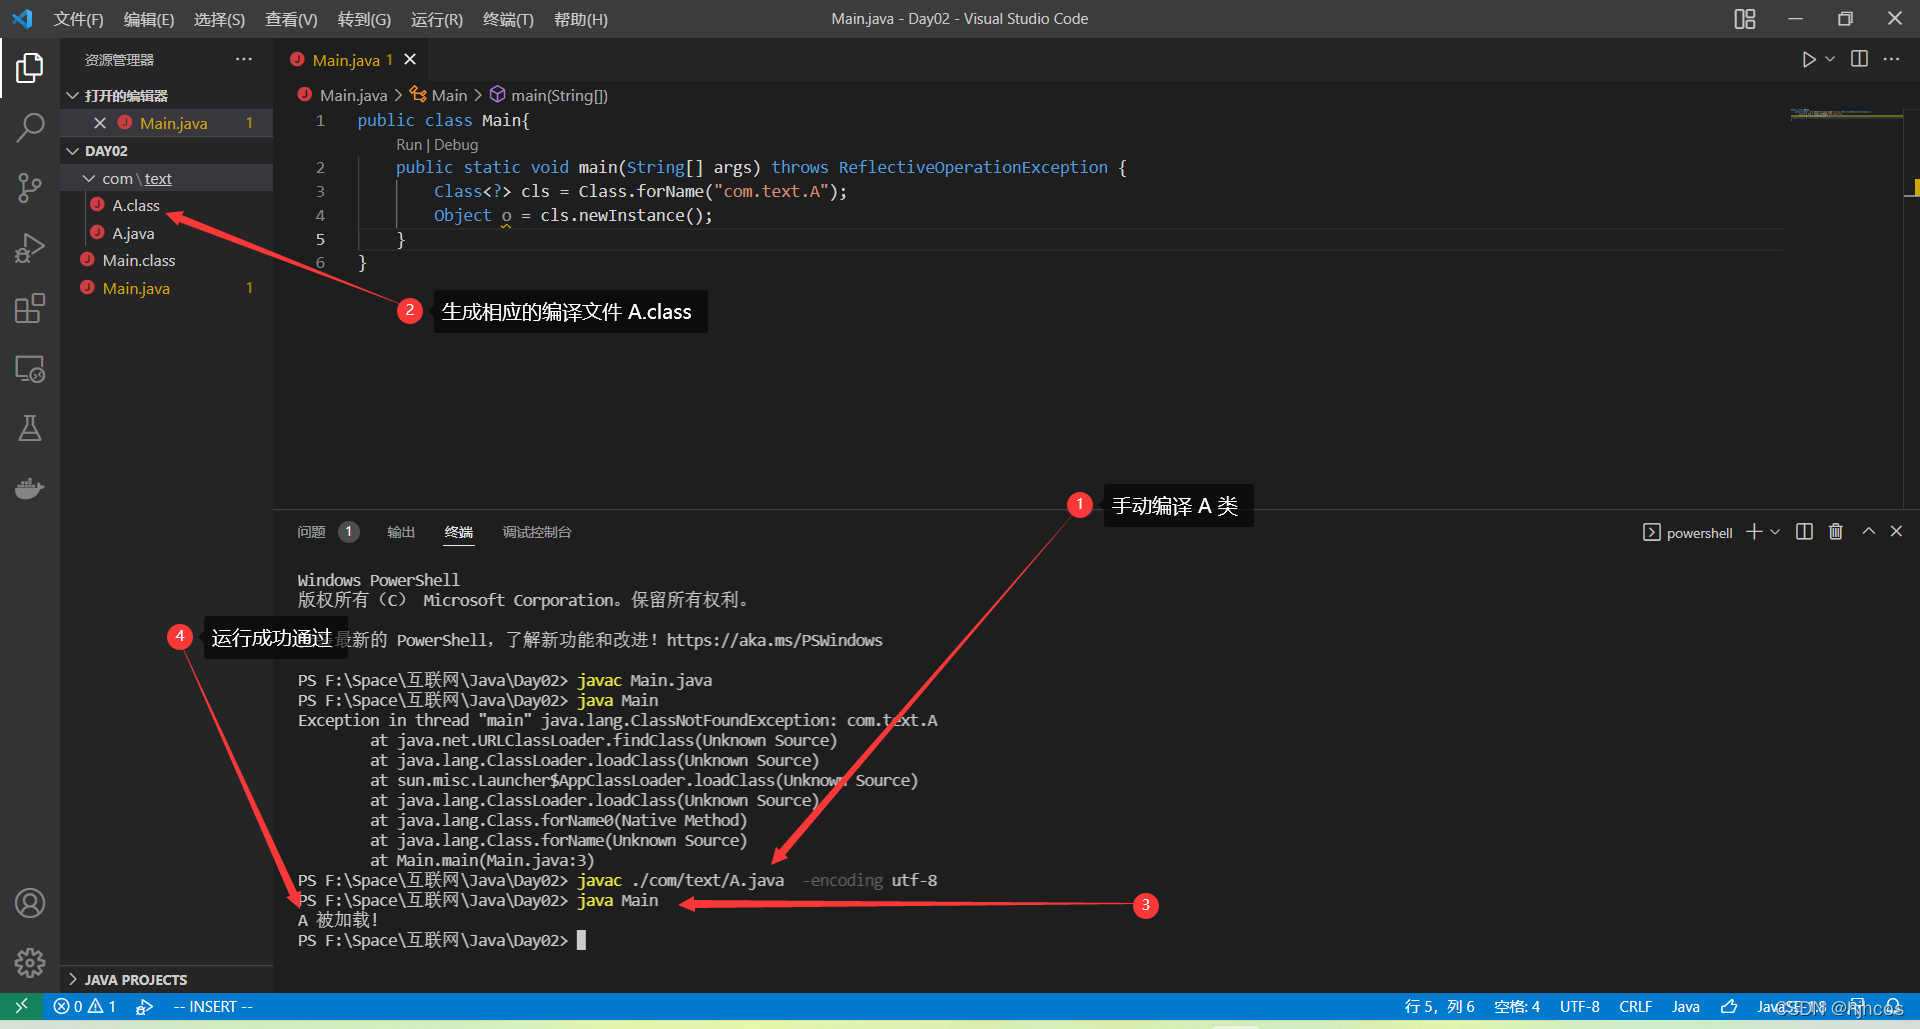Viewport: 1920px width, 1029px height.
Task: Open the 转到(G) menu
Action: tap(364, 19)
